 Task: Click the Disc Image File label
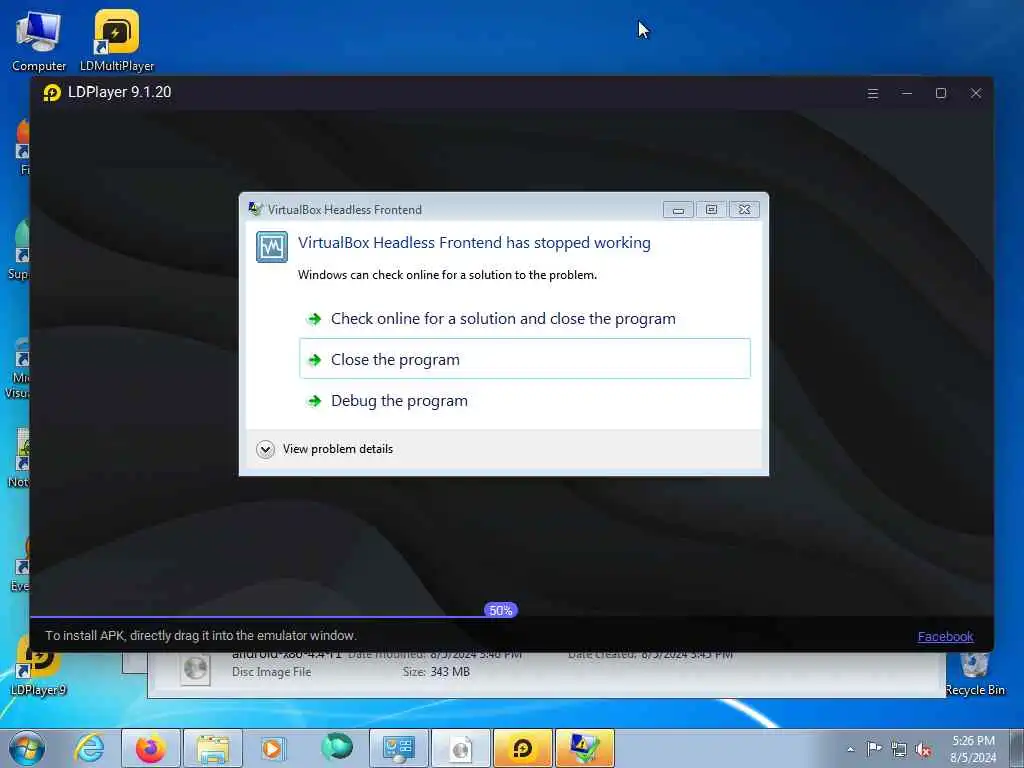point(272,671)
